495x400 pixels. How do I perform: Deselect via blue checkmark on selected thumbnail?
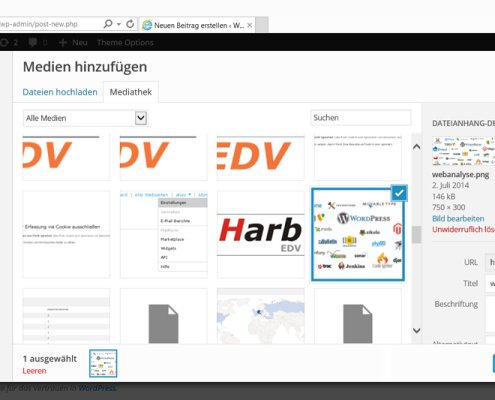click(x=399, y=193)
